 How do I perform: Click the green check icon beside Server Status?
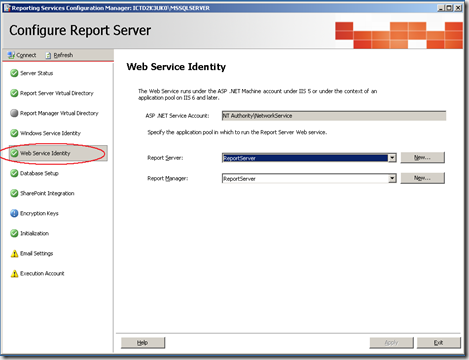tap(14, 73)
